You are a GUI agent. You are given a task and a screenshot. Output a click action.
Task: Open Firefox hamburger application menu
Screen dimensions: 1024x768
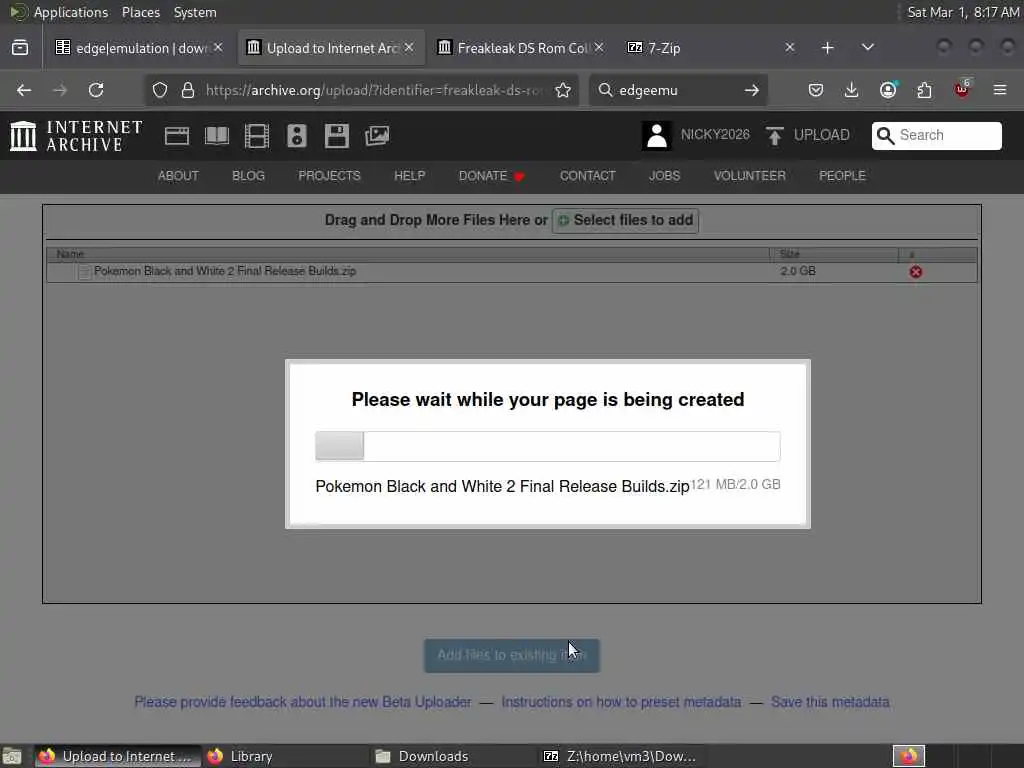(x=1000, y=90)
